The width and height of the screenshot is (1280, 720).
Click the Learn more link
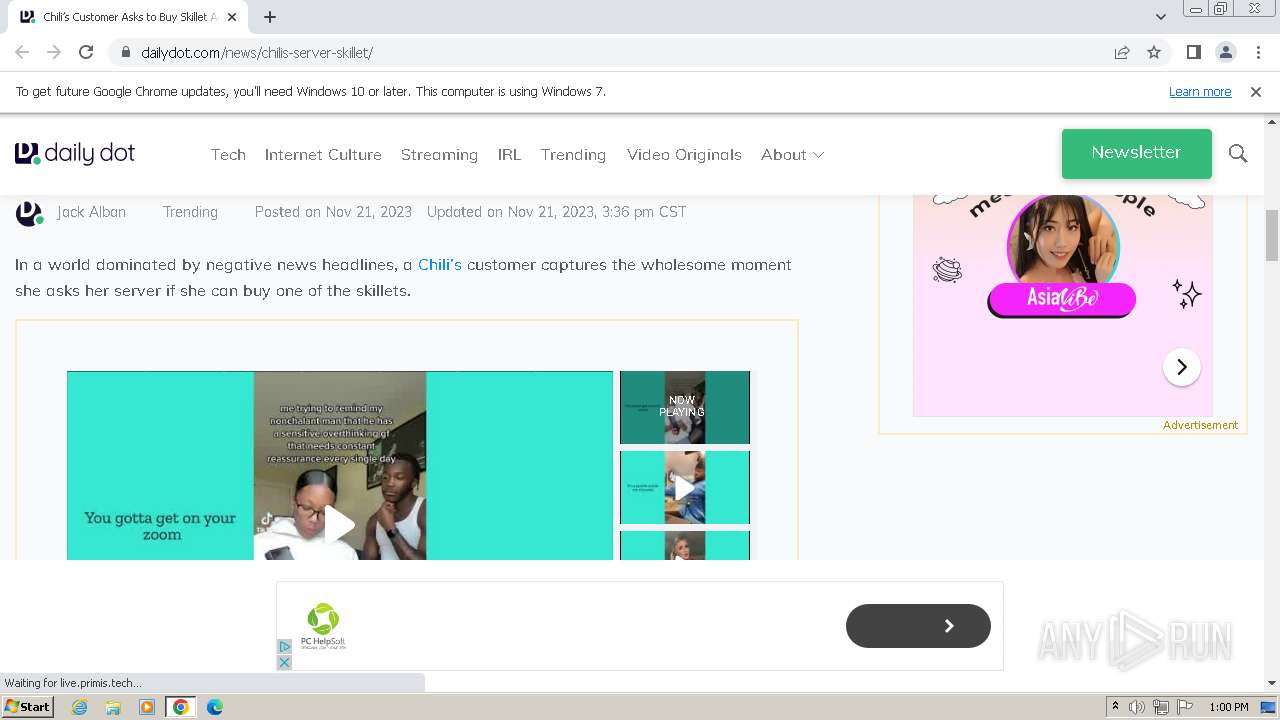pyautogui.click(x=1200, y=91)
